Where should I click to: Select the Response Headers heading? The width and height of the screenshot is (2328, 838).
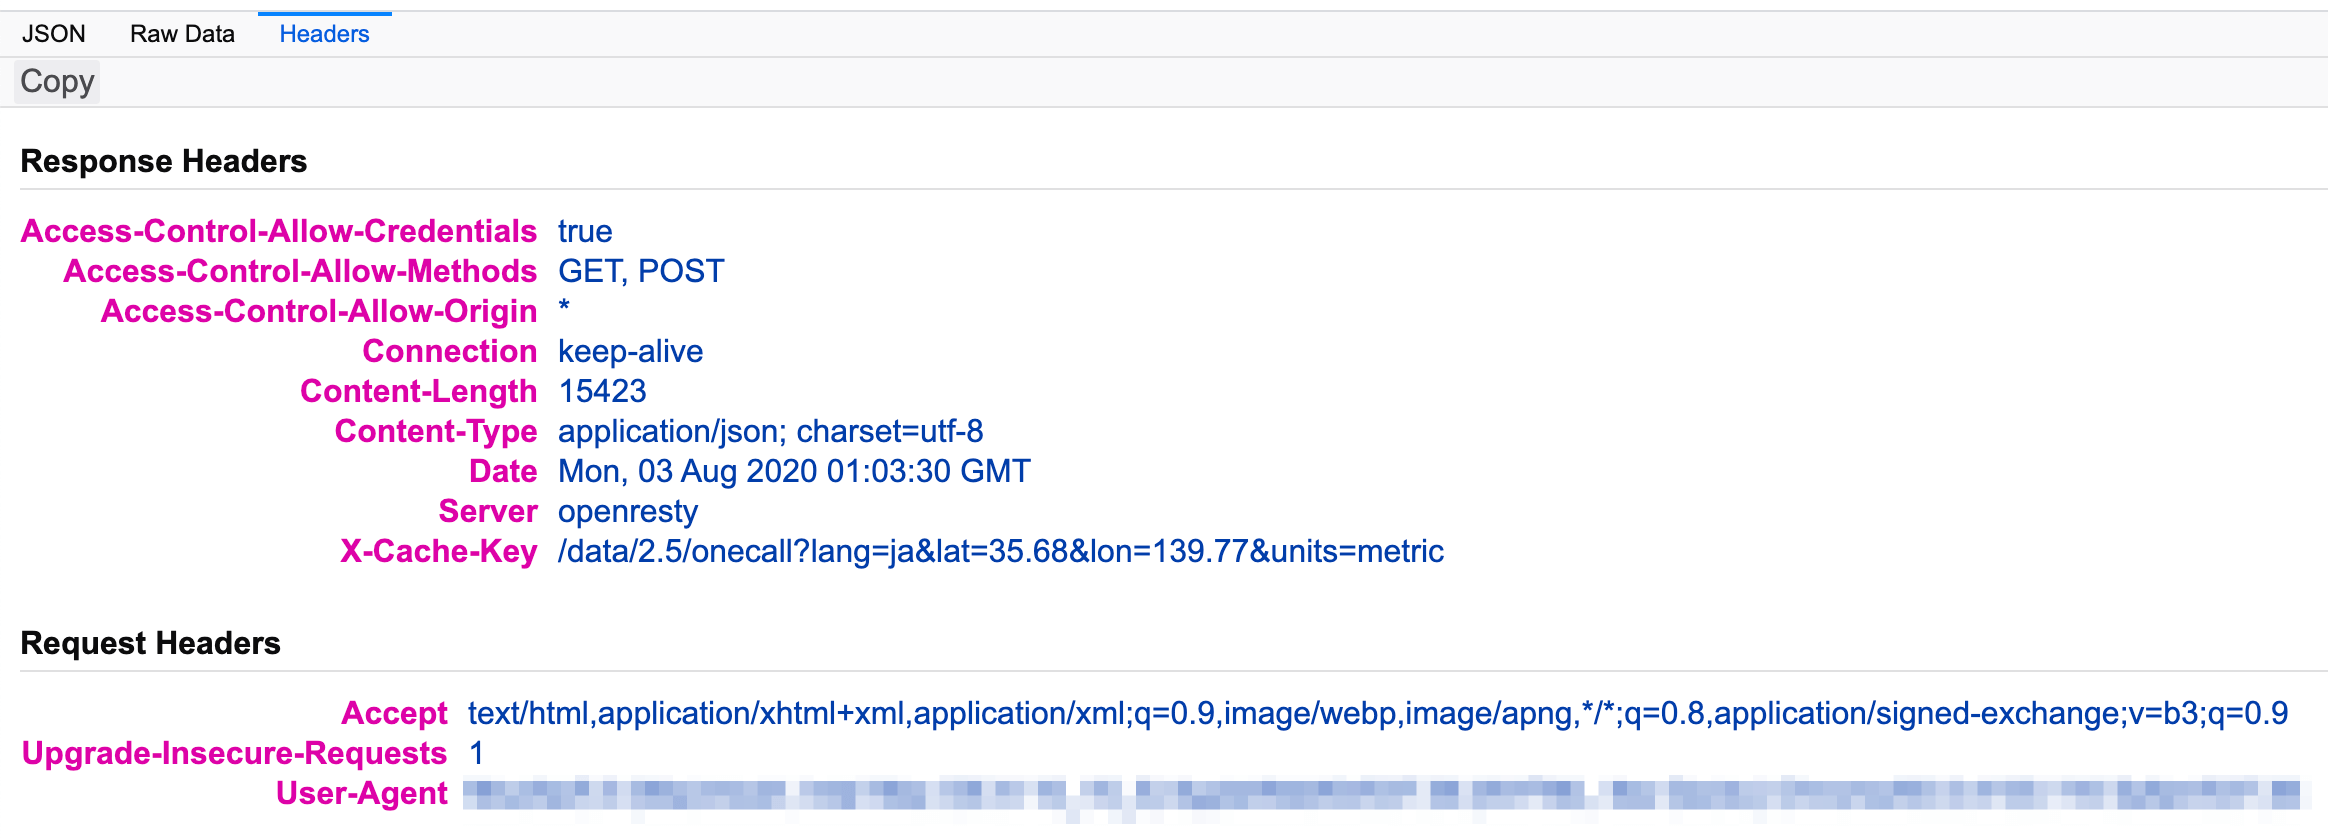(x=163, y=161)
